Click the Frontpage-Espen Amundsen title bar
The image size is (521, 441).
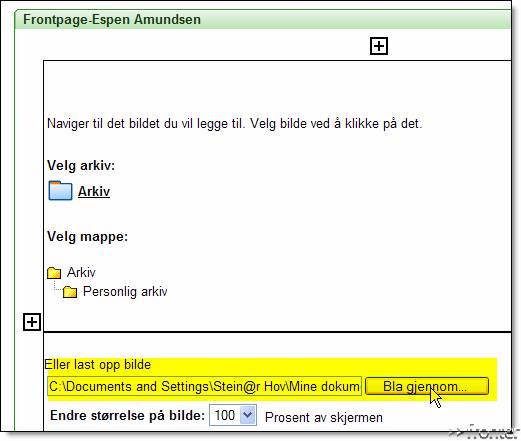click(x=263, y=20)
